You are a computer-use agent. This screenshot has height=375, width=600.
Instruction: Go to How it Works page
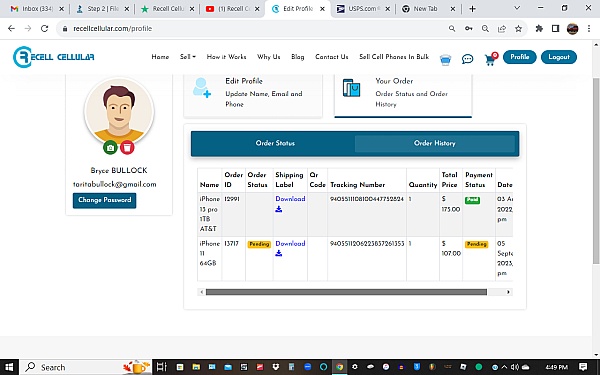tap(226, 57)
